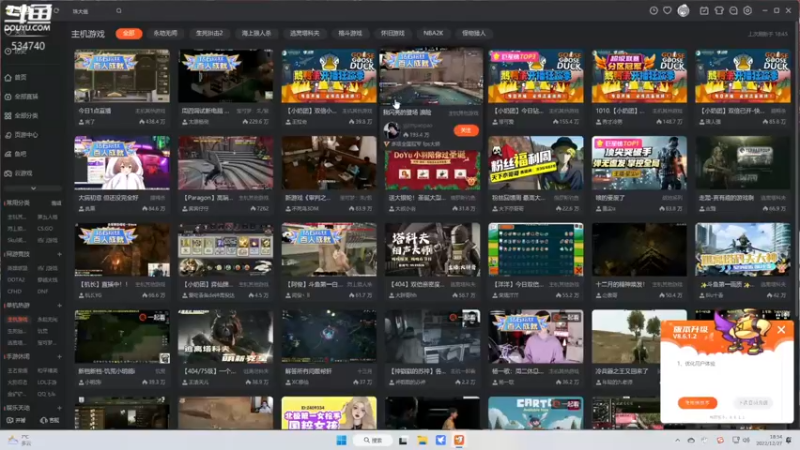Screen dimensions: 800x450
Task: Select the 全部 orange filter tab
Action: tap(129, 33)
